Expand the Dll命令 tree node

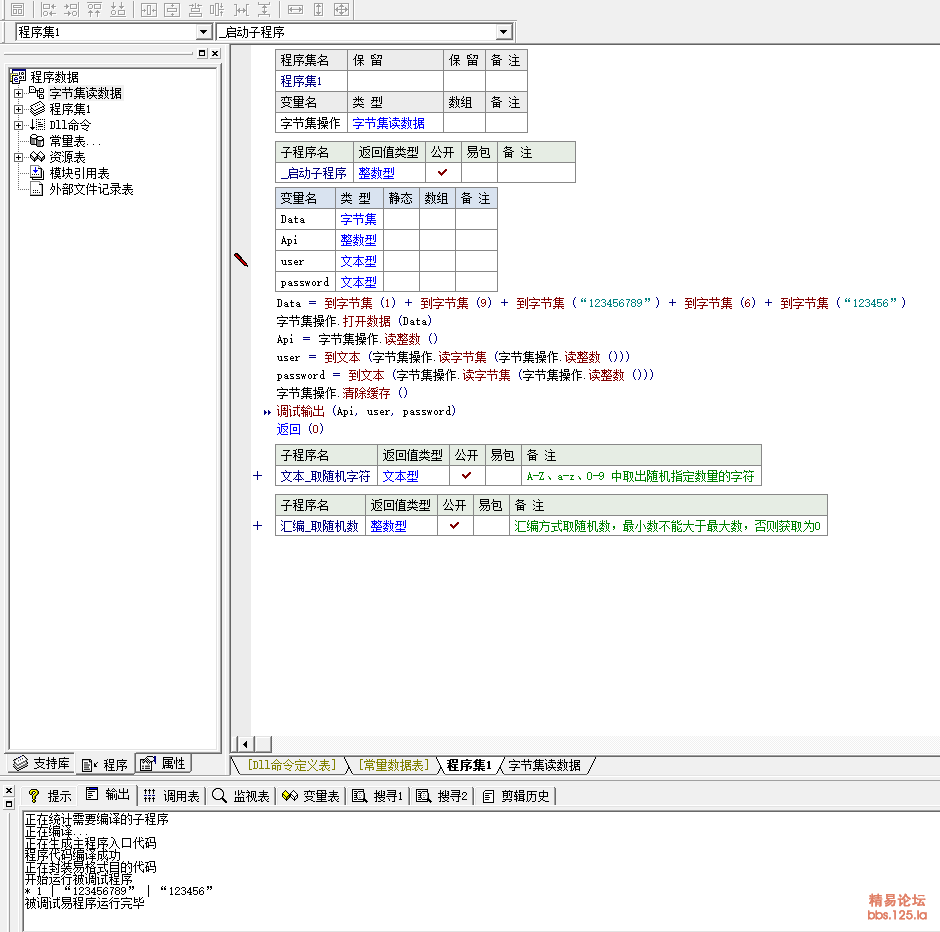tap(19, 125)
